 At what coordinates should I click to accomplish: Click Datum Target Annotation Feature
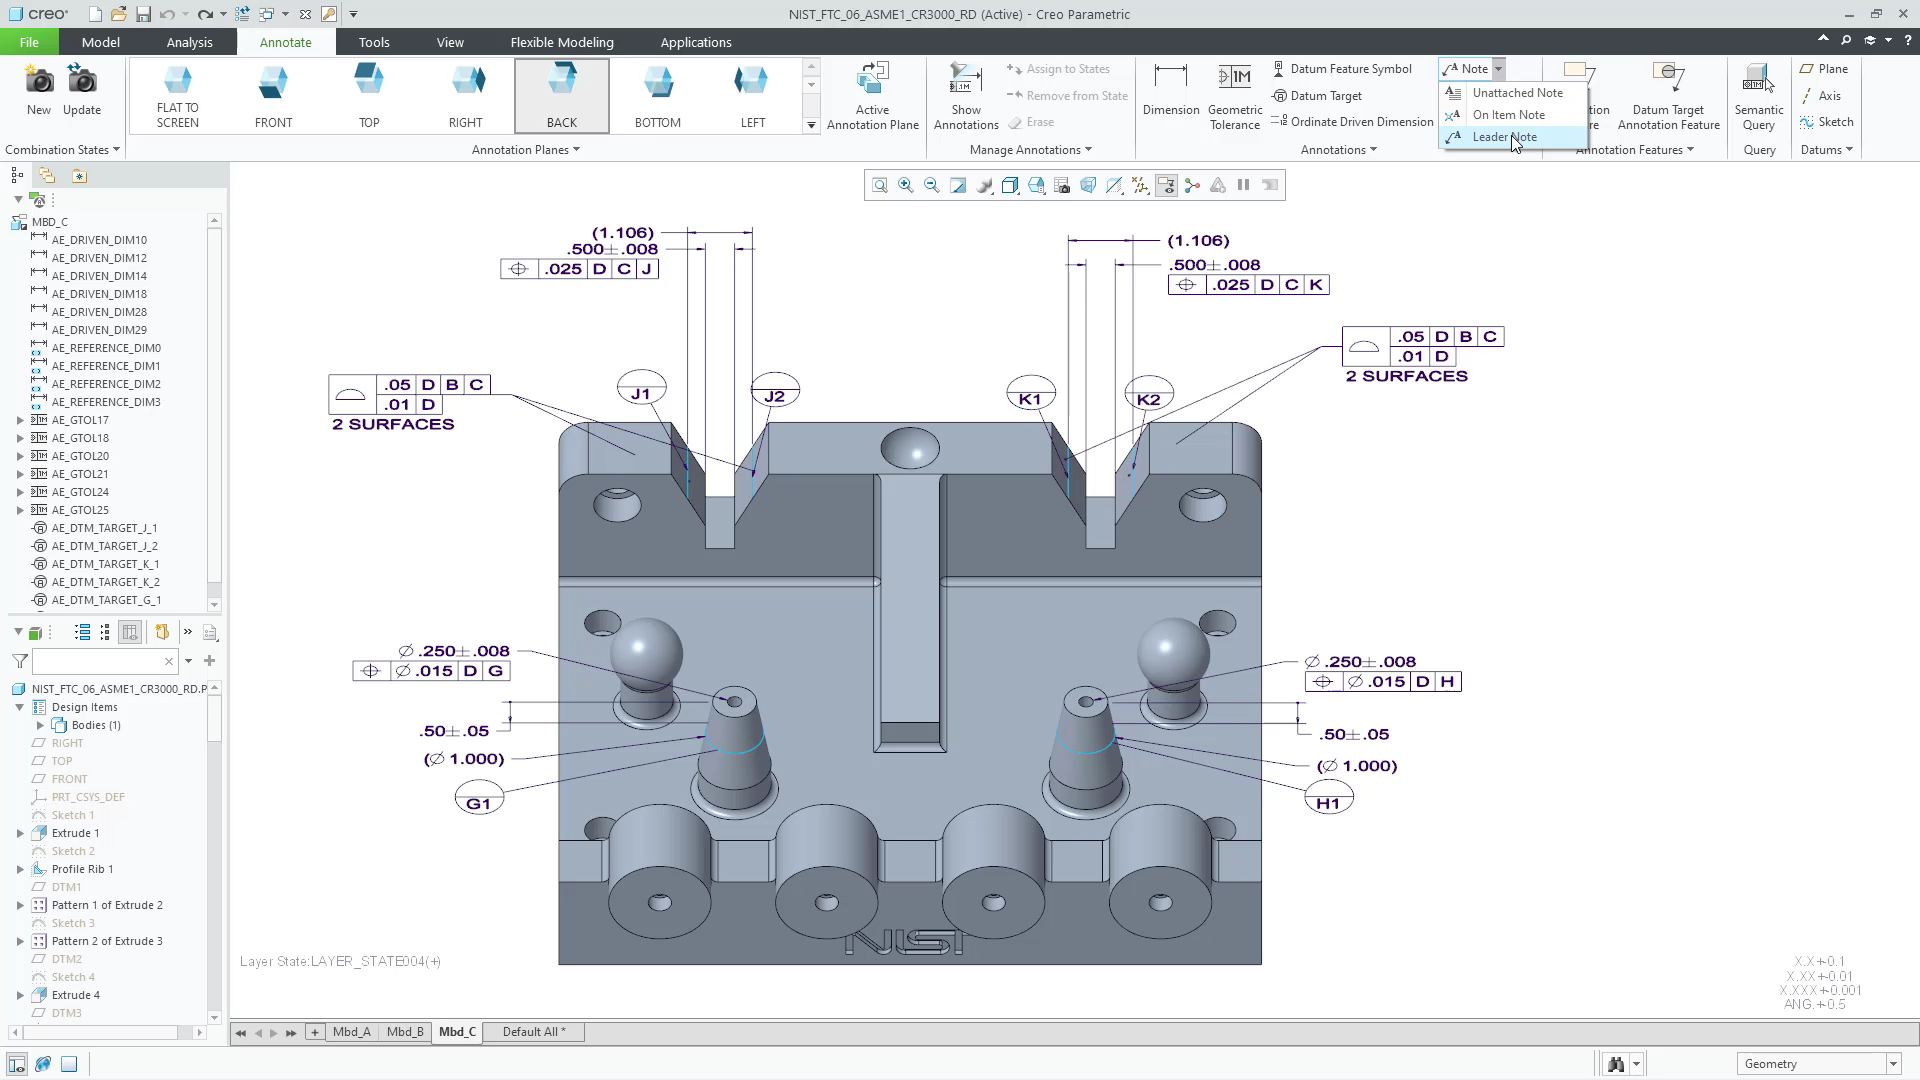coord(1668,96)
